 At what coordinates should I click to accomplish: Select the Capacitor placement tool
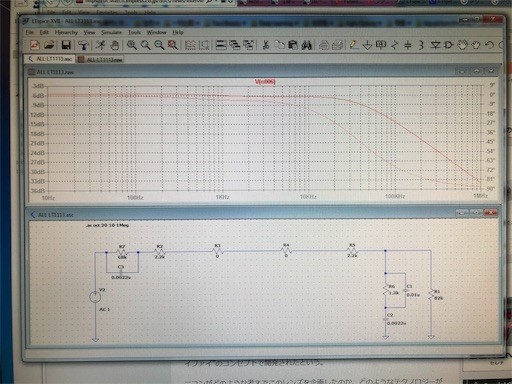tap(408, 45)
